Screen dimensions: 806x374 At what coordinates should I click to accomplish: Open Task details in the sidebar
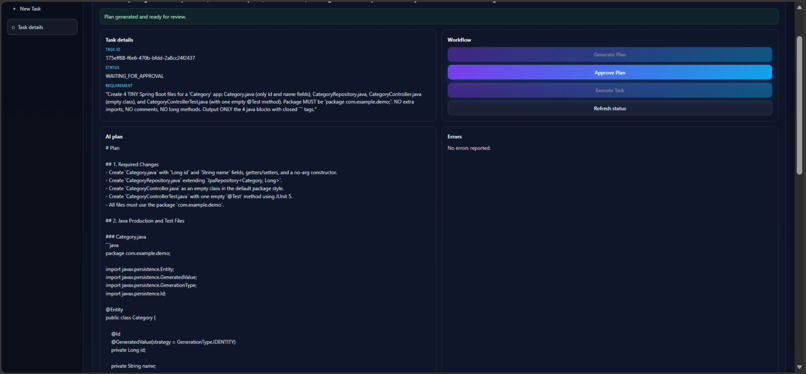click(42, 27)
